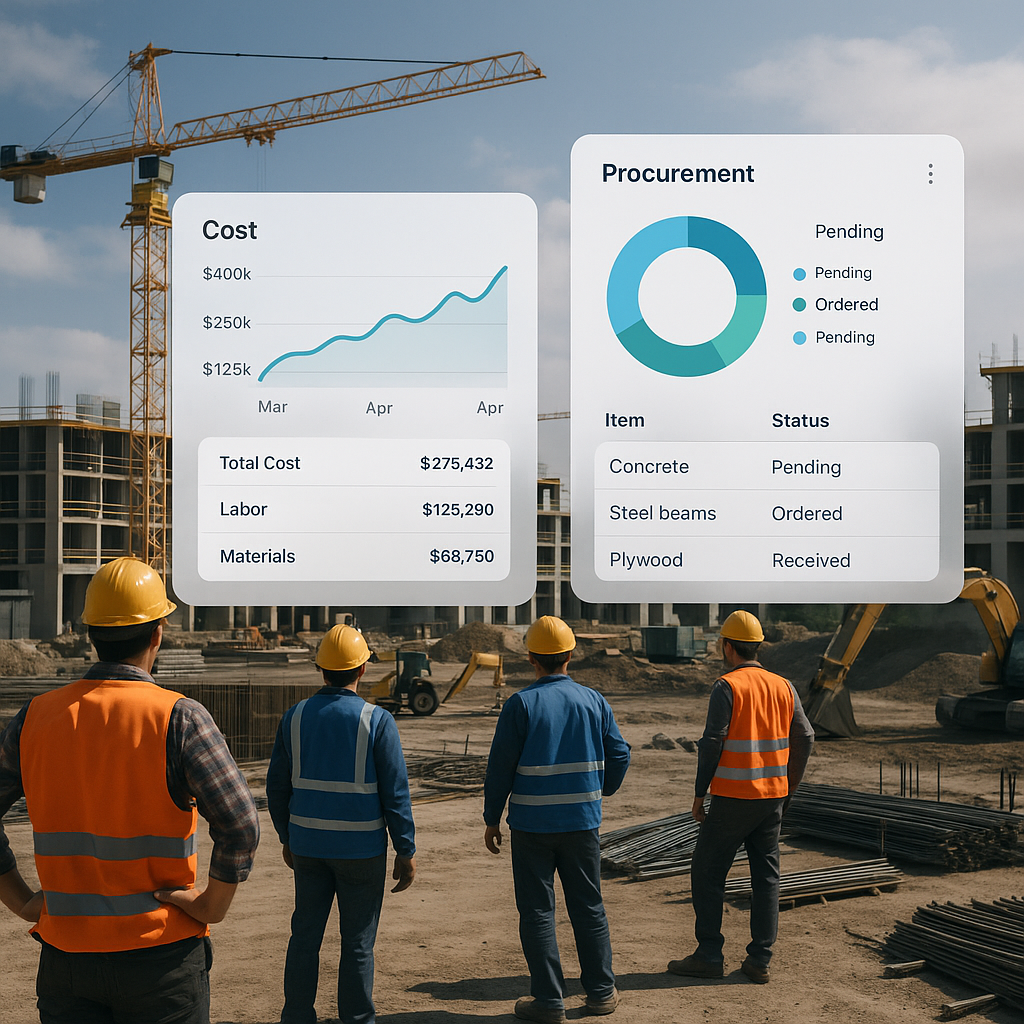Screen dimensions: 1024x1024
Task: Click the $125,290 labor value
Action: point(458,510)
